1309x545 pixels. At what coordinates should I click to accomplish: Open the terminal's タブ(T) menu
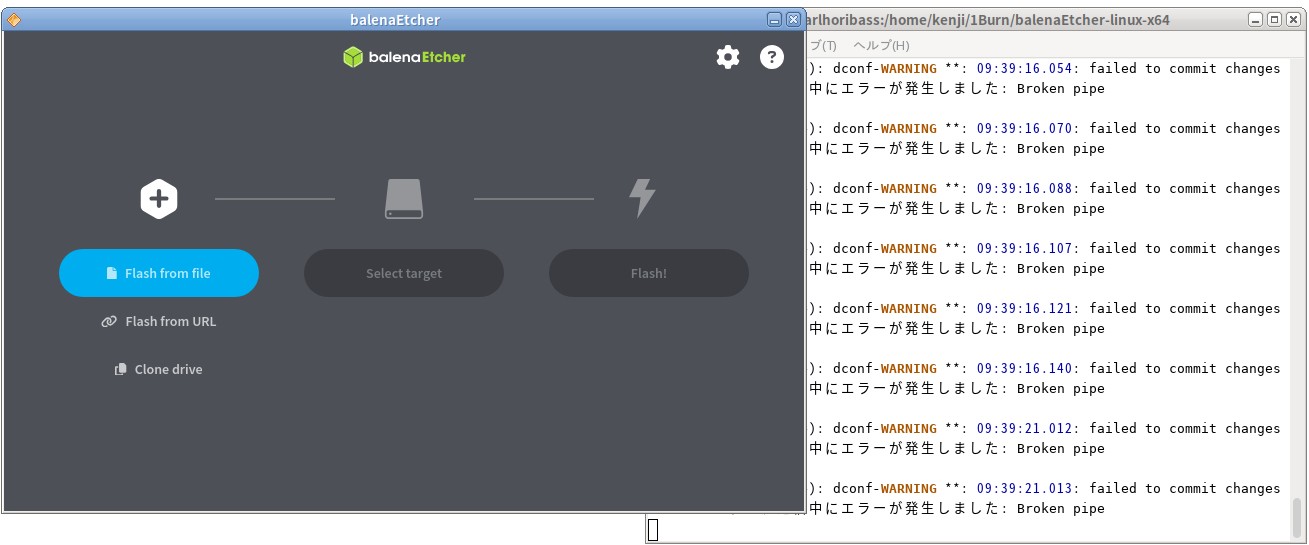click(822, 46)
